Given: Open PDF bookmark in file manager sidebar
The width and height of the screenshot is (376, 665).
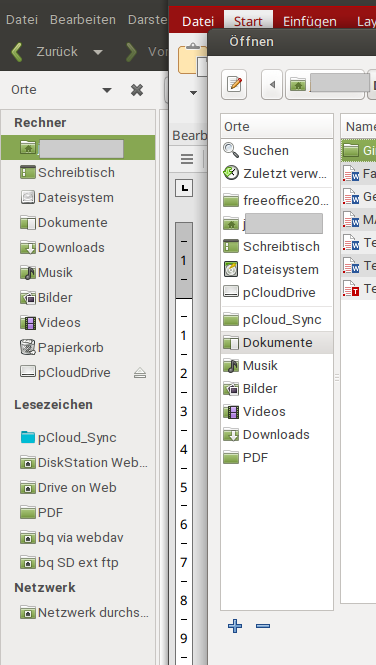Looking at the screenshot, I should (x=78, y=513).
